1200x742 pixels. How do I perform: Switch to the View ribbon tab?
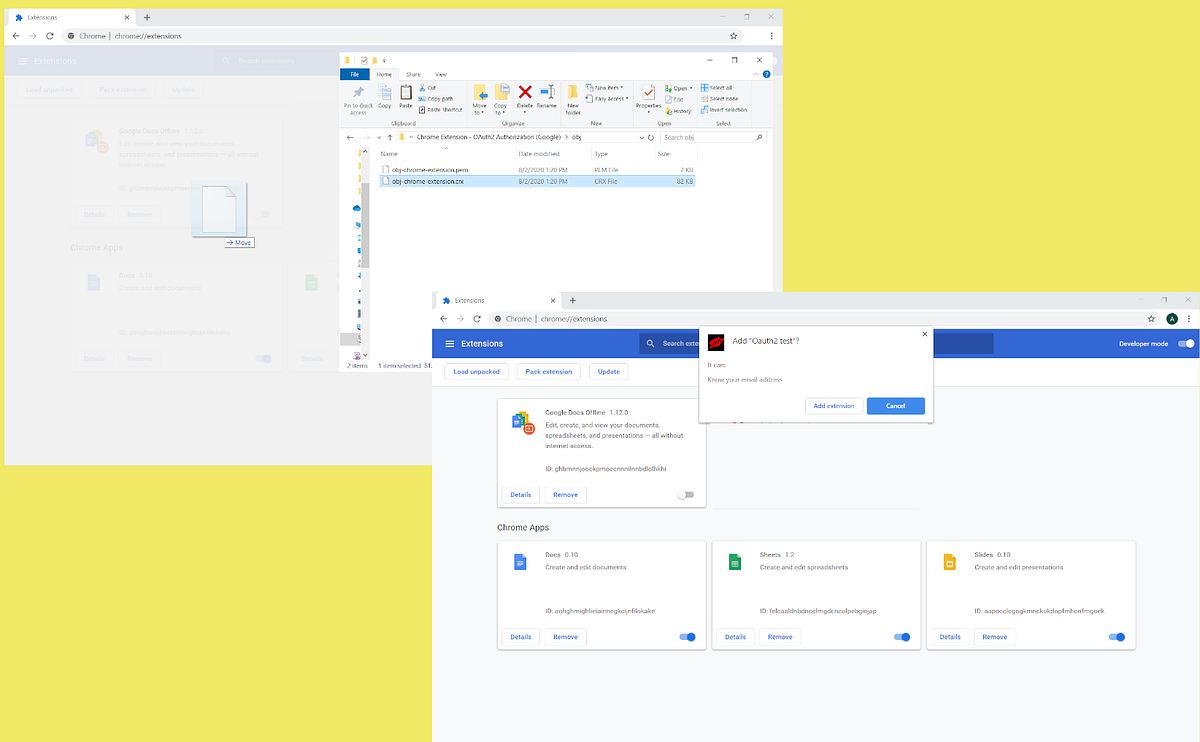click(441, 75)
